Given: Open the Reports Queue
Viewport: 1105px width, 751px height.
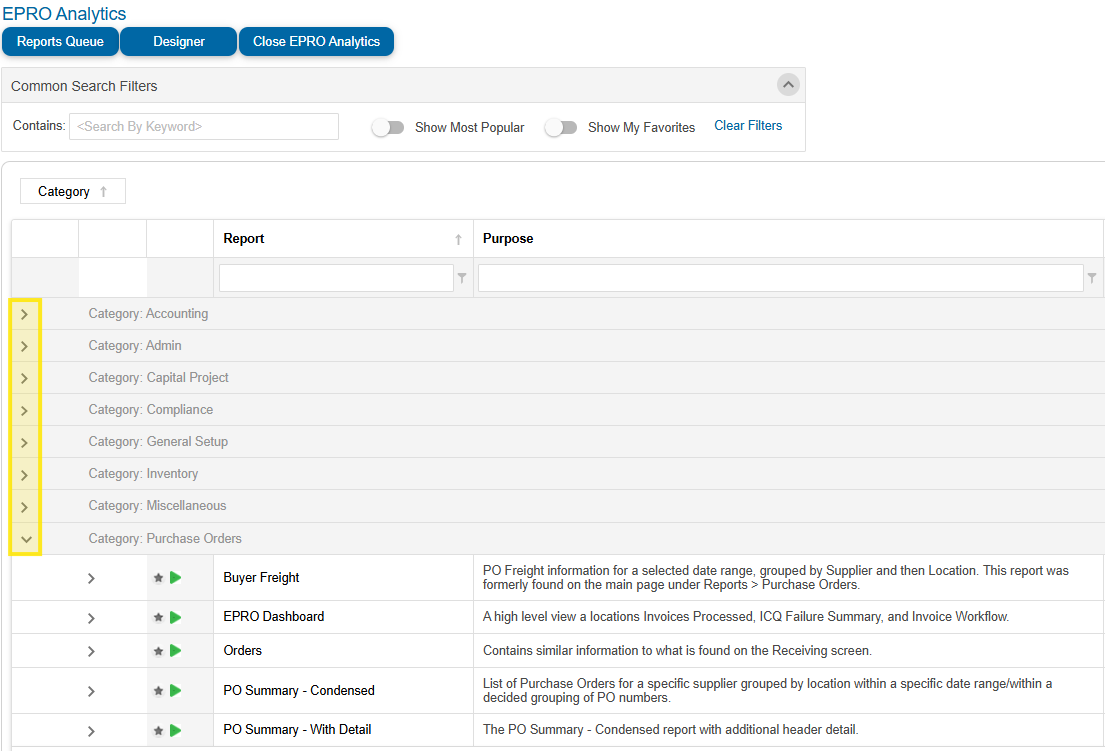Looking at the screenshot, I should 60,42.
